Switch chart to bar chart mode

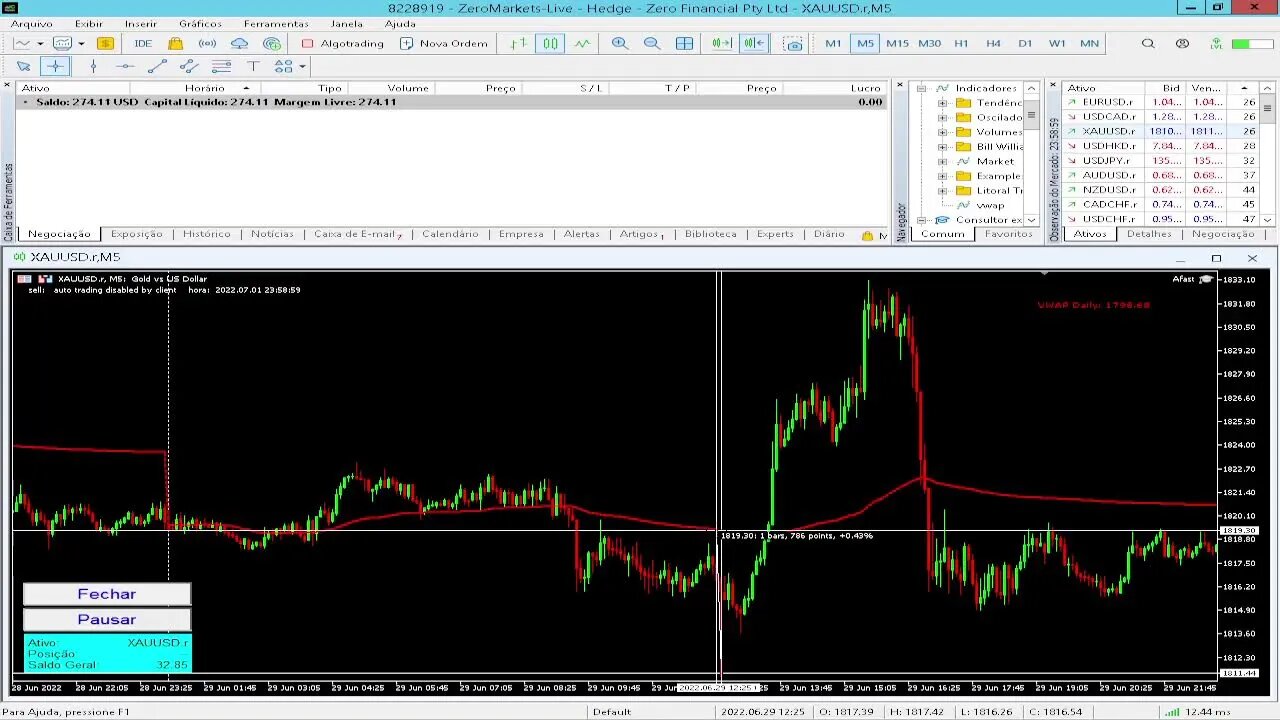point(517,43)
